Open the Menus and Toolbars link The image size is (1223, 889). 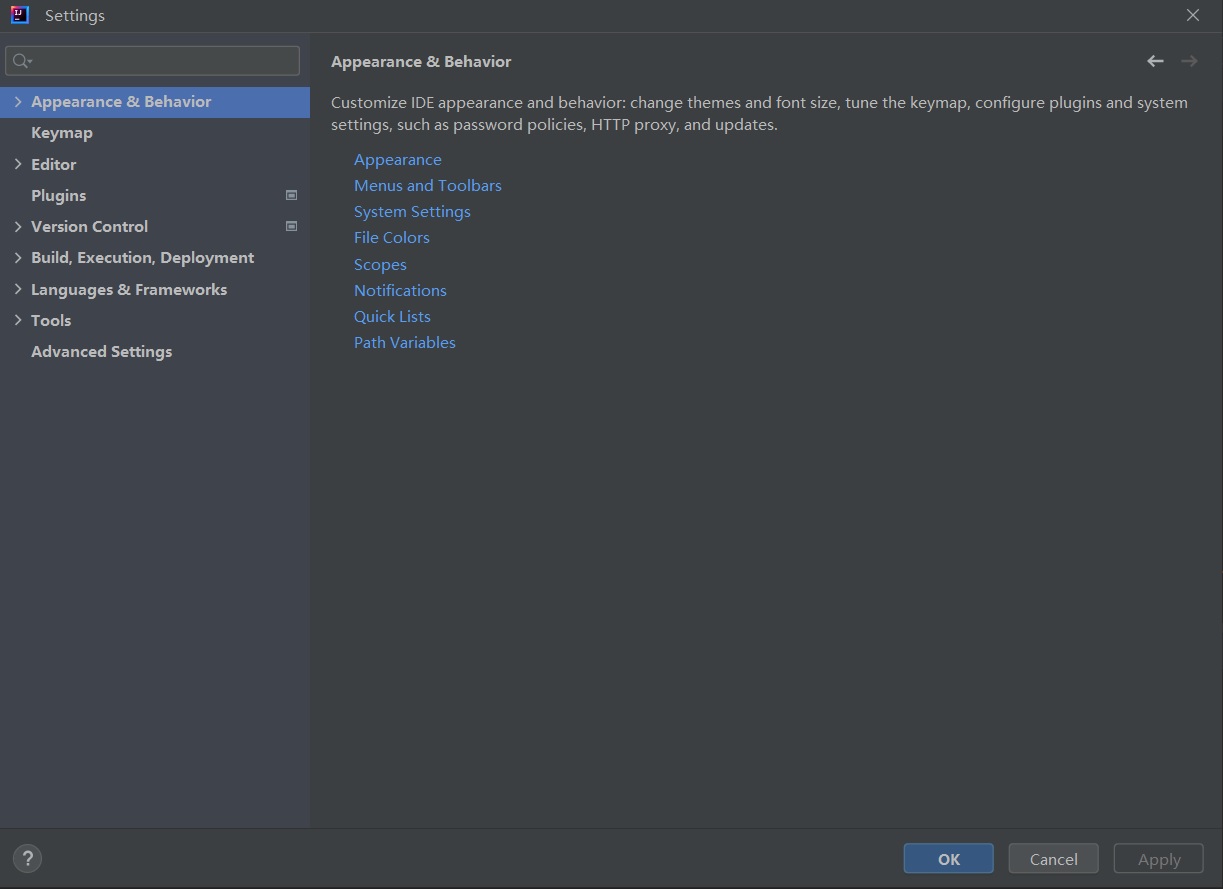pos(427,186)
